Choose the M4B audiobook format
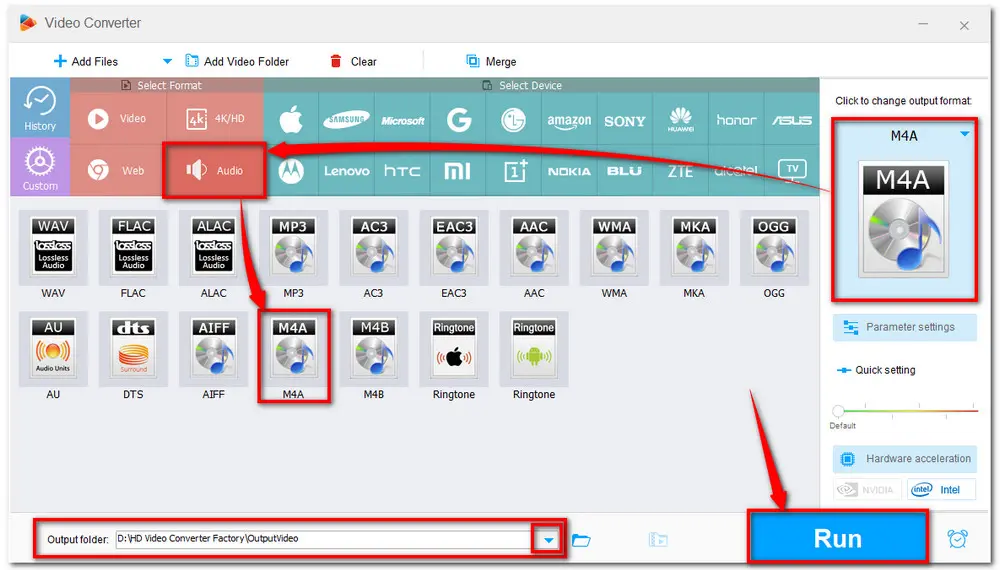The width and height of the screenshot is (1000, 570). click(374, 349)
